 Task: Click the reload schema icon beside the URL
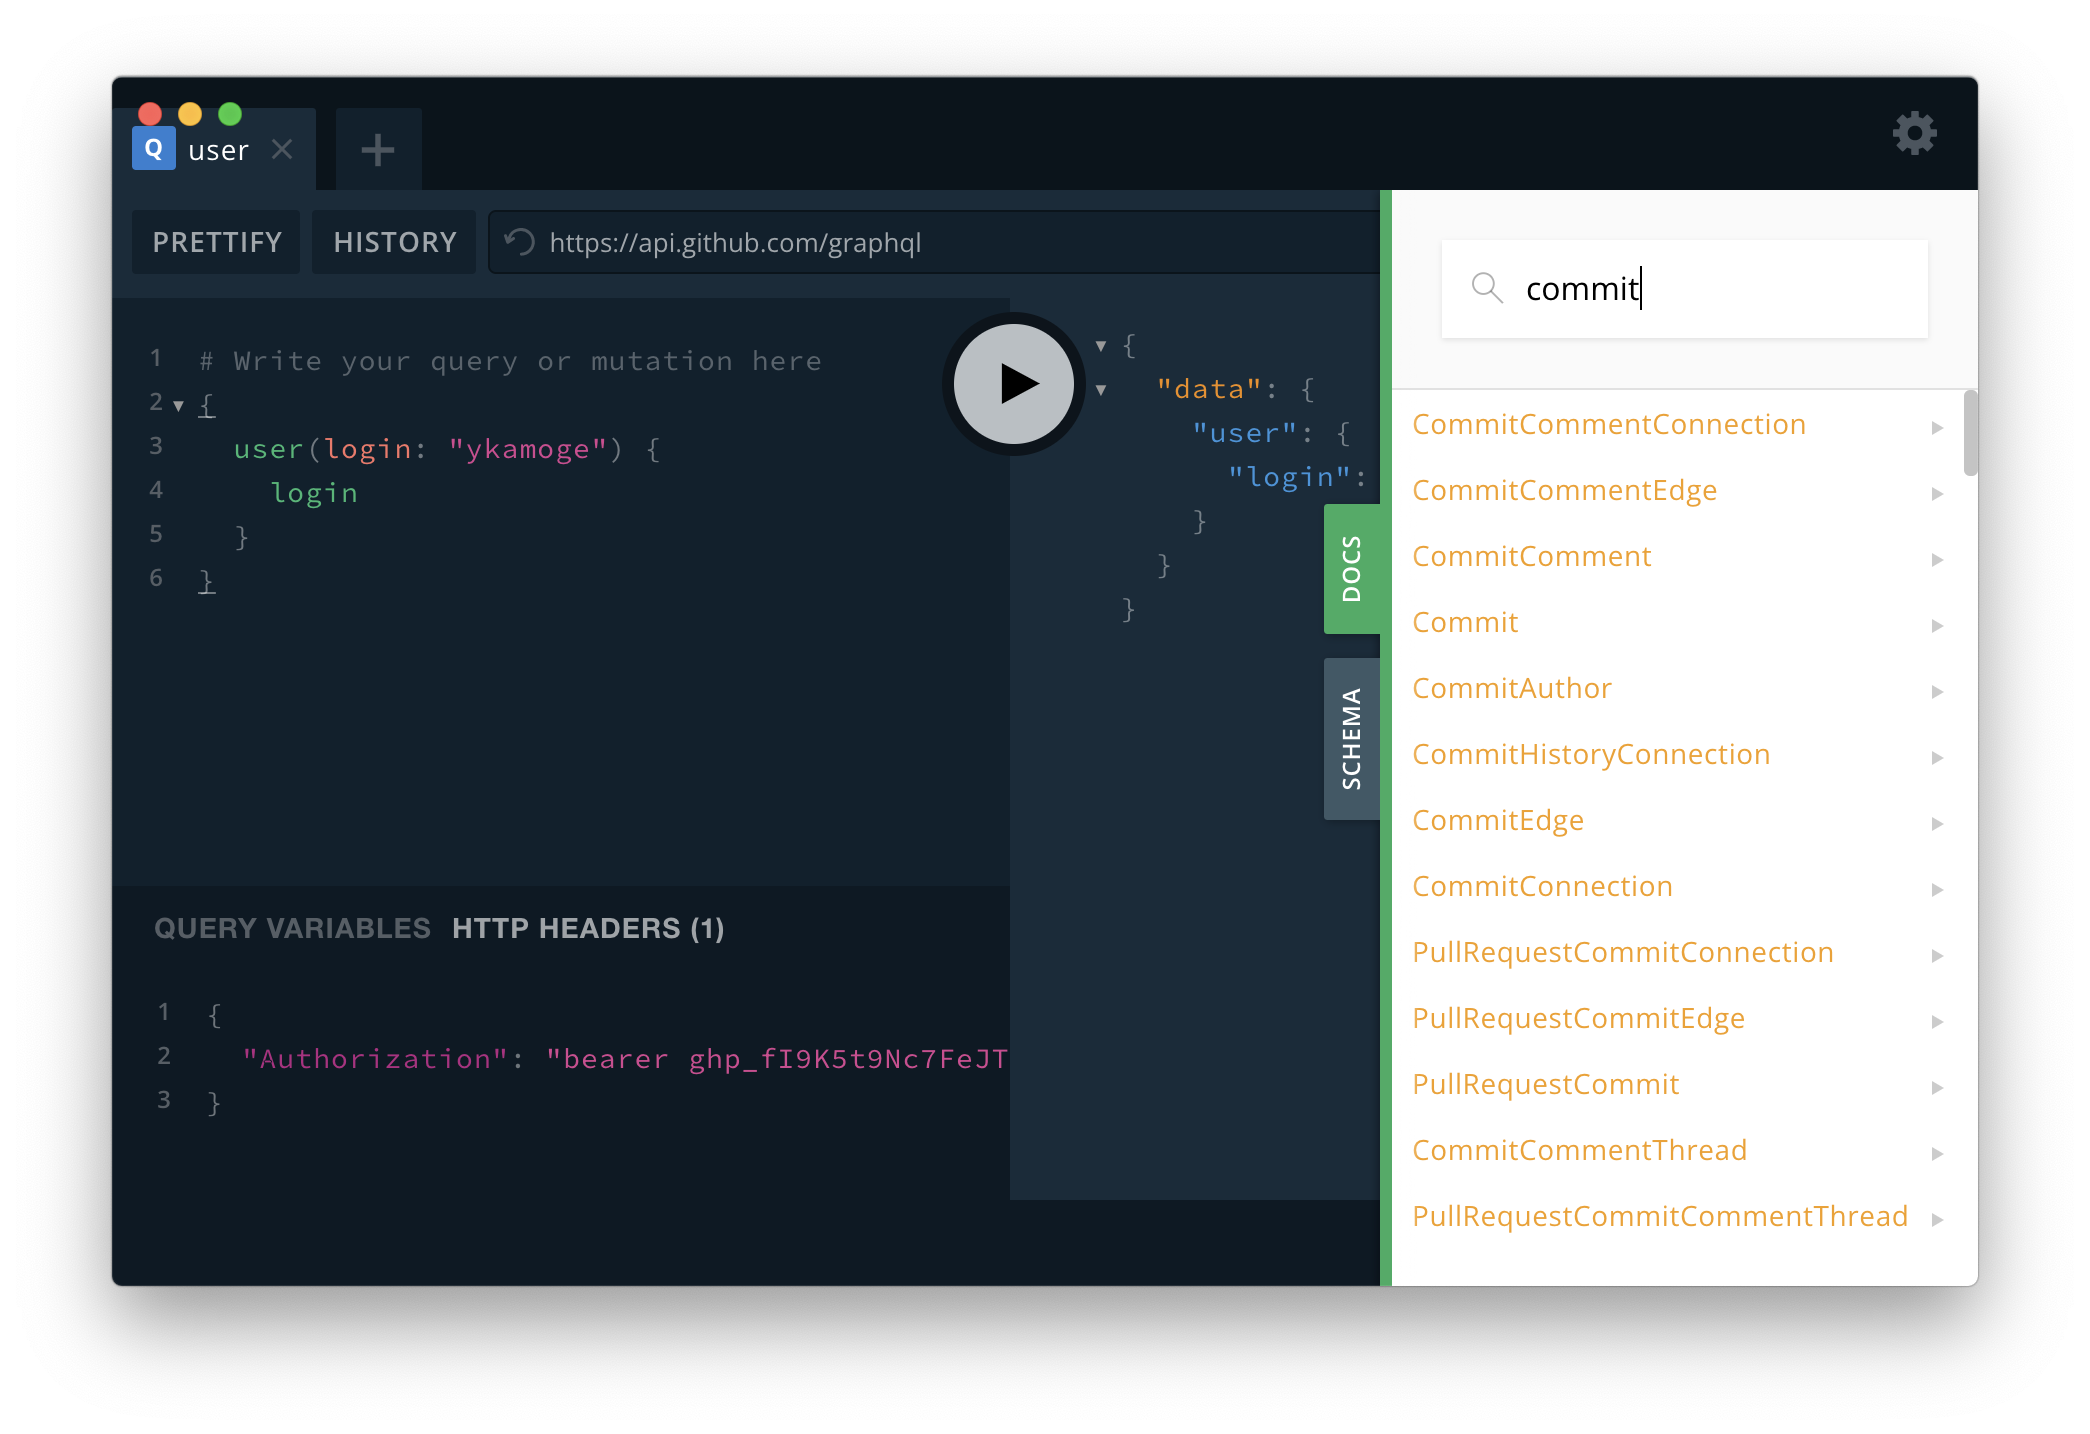(x=519, y=242)
